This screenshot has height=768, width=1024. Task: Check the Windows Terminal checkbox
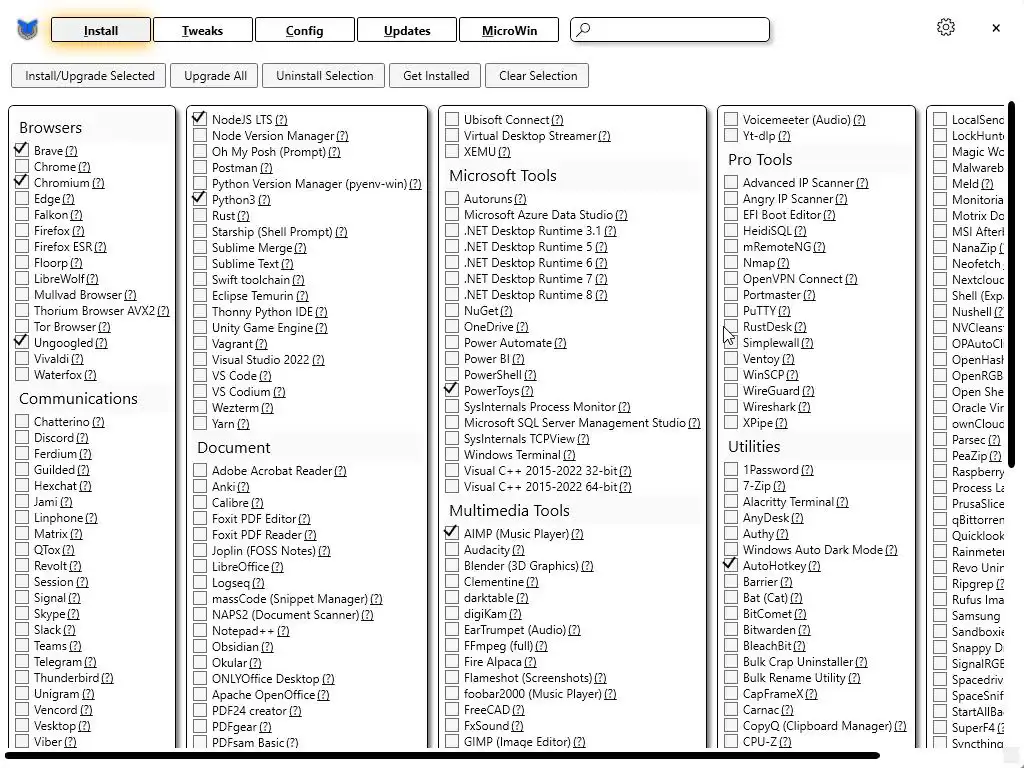click(x=451, y=455)
